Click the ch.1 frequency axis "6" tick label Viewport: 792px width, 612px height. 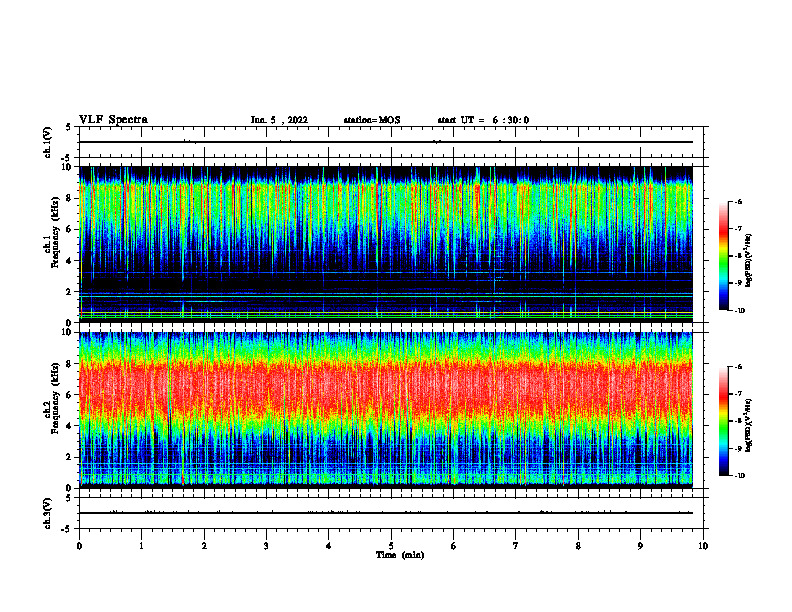pyautogui.click(x=69, y=229)
